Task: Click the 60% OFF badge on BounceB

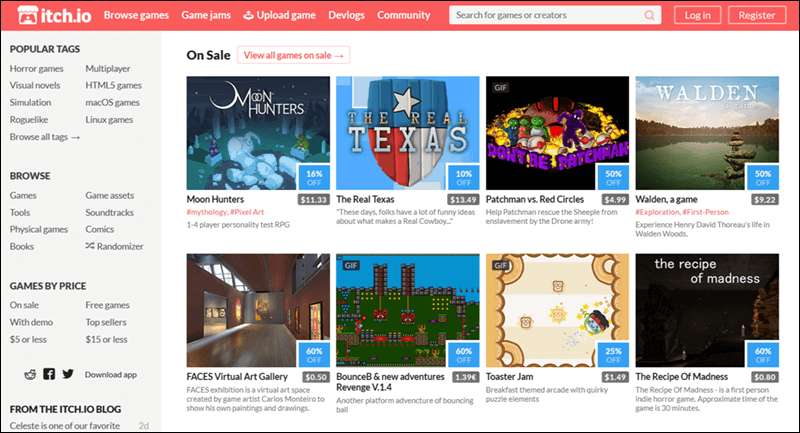Action: click(x=463, y=355)
